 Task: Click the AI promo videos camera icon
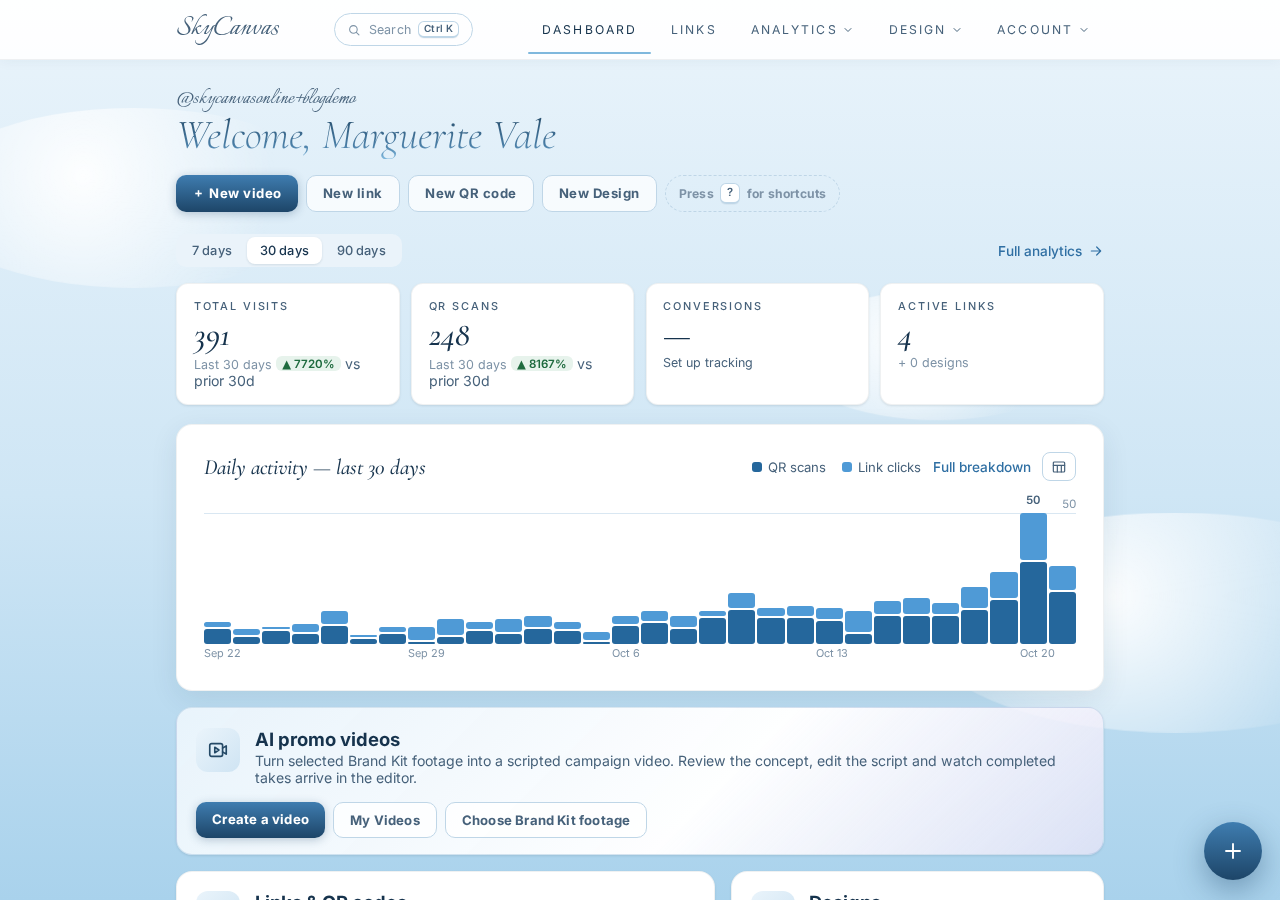coord(218,750)
